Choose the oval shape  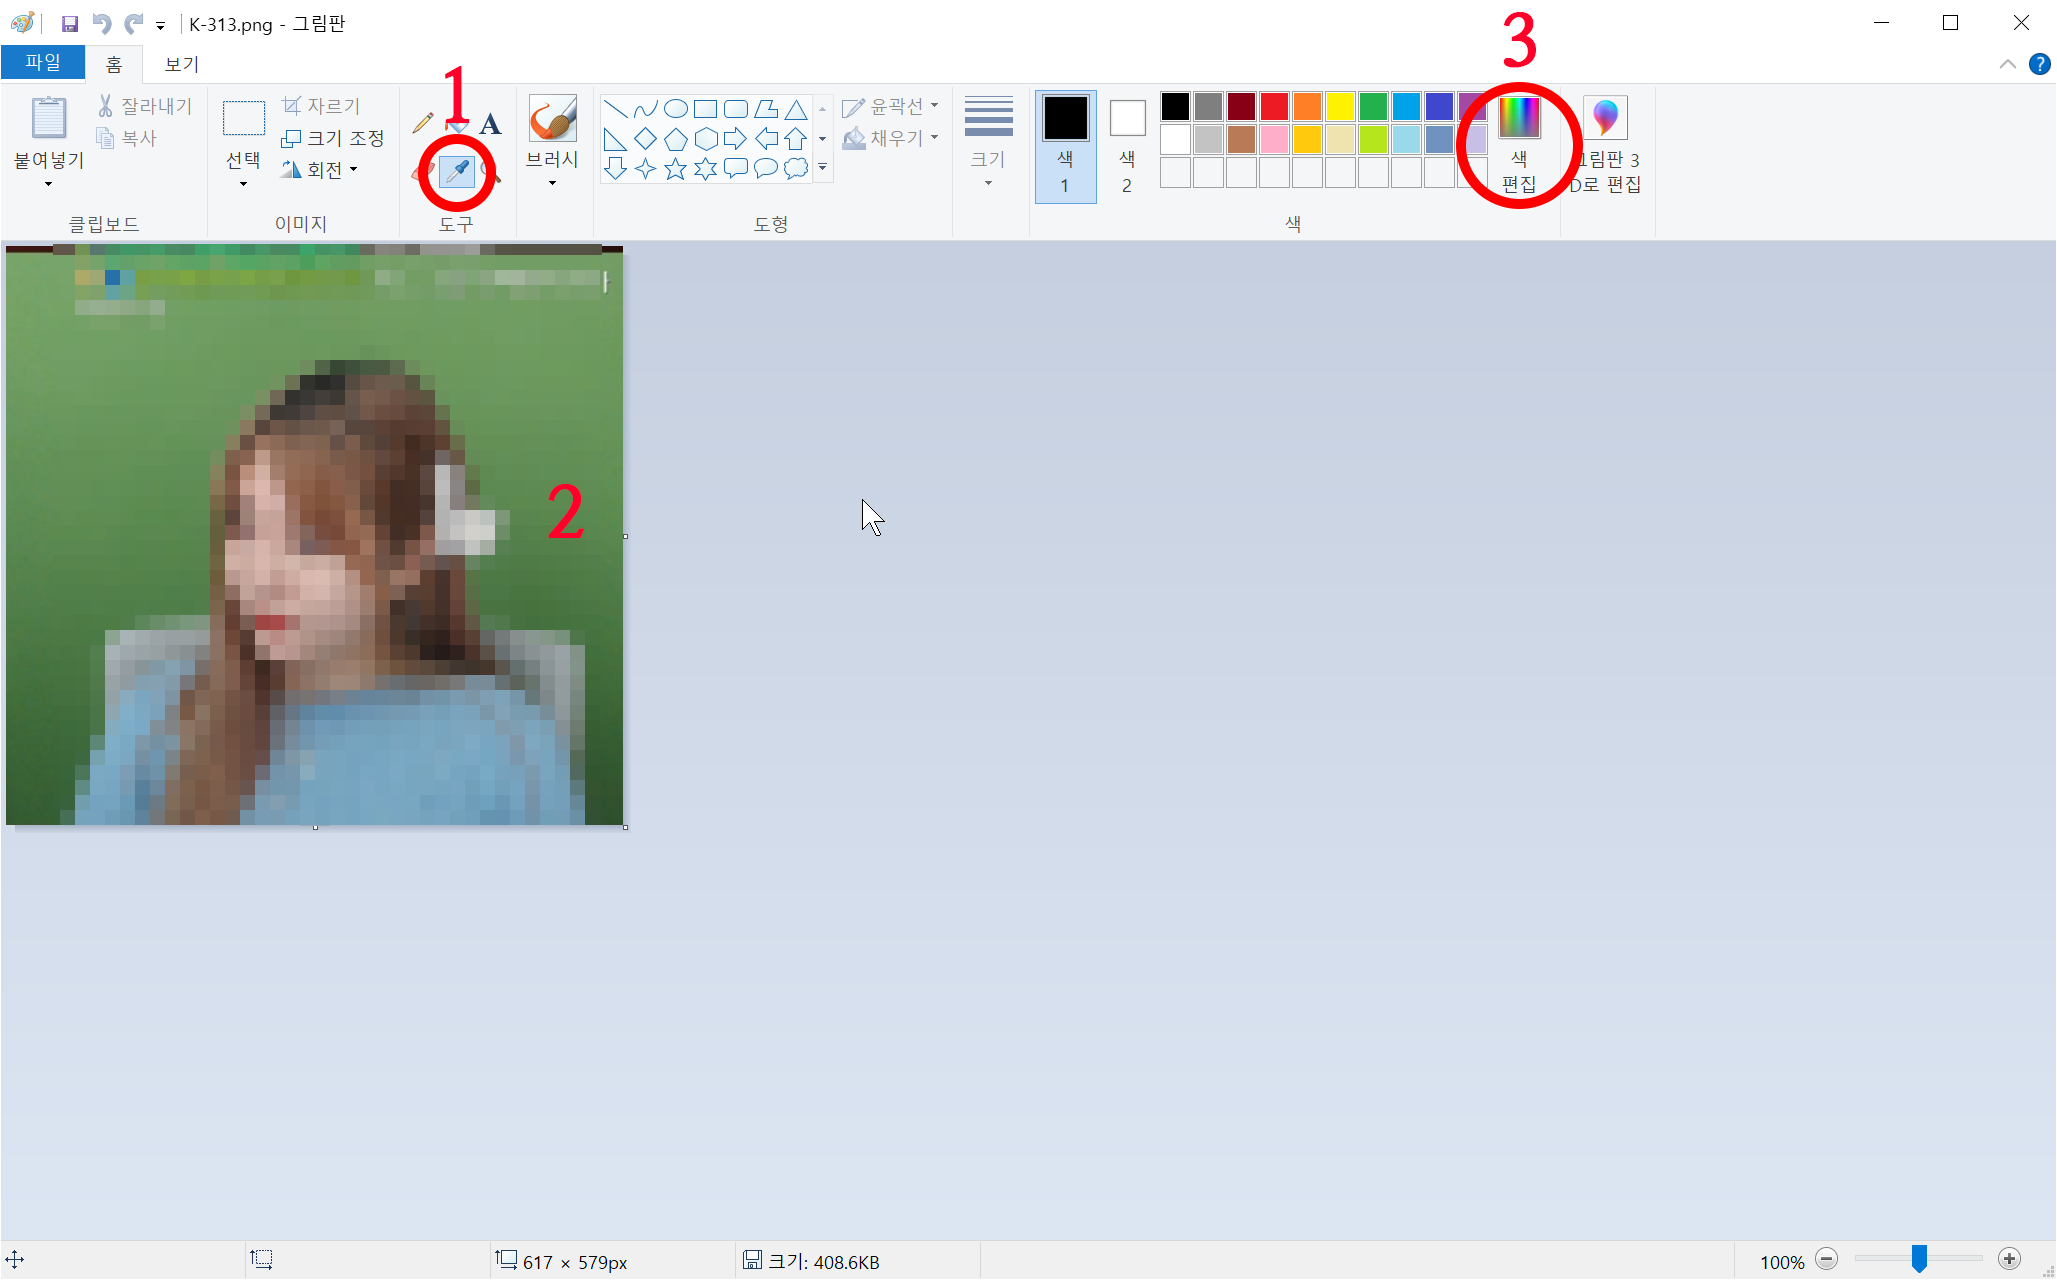pos(676,109)
